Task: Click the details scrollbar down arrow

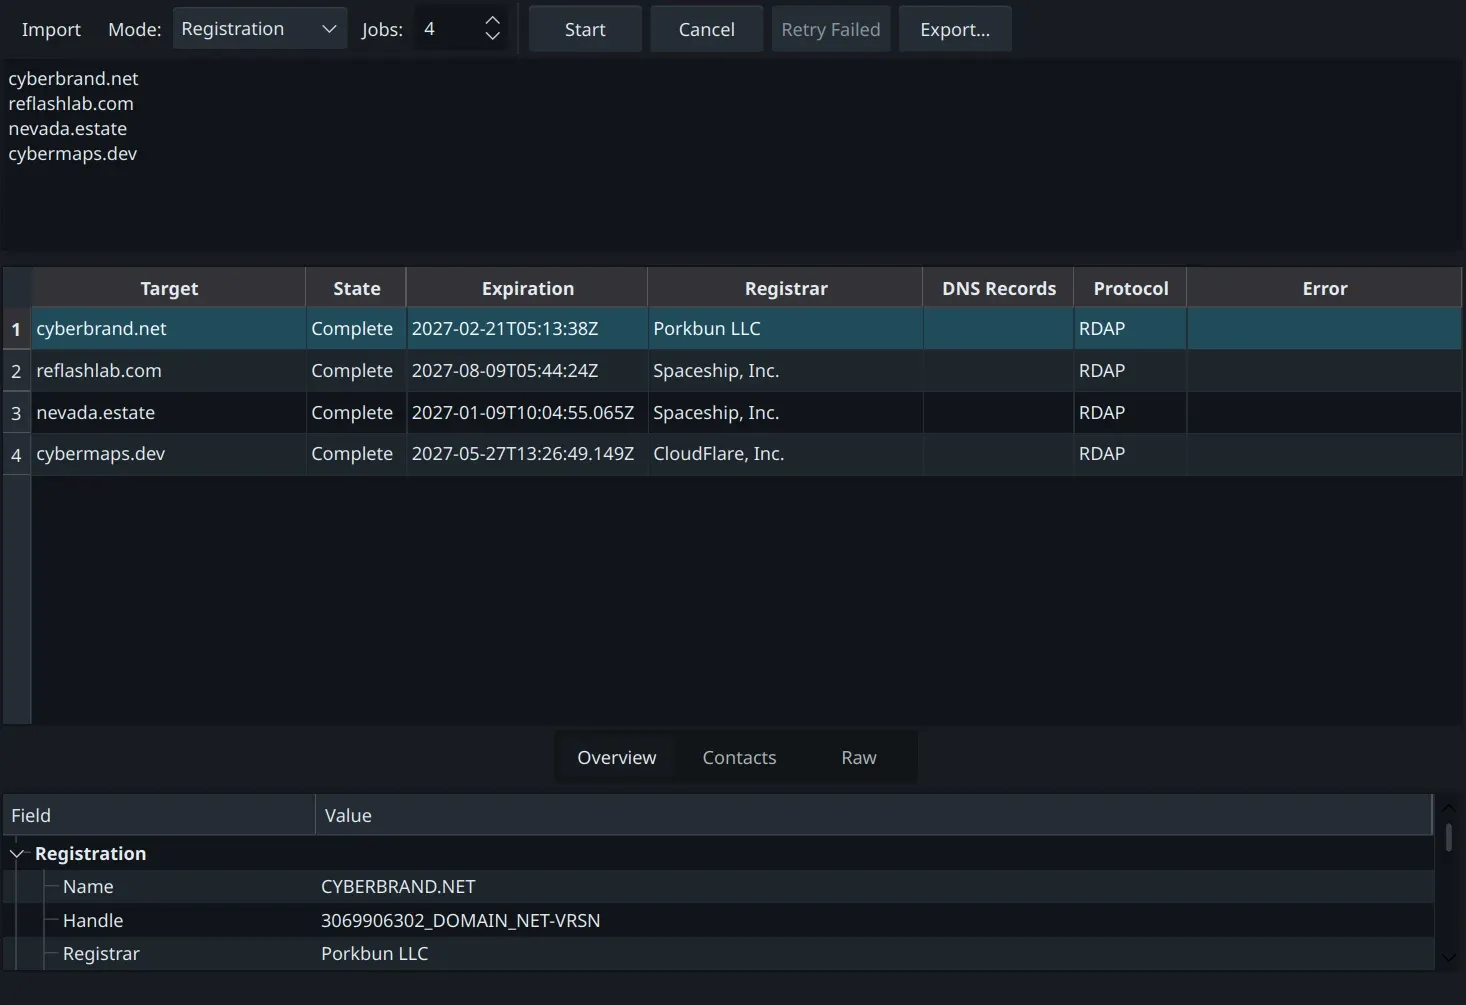Action: pyautogui.click(x=1448, y=957)
